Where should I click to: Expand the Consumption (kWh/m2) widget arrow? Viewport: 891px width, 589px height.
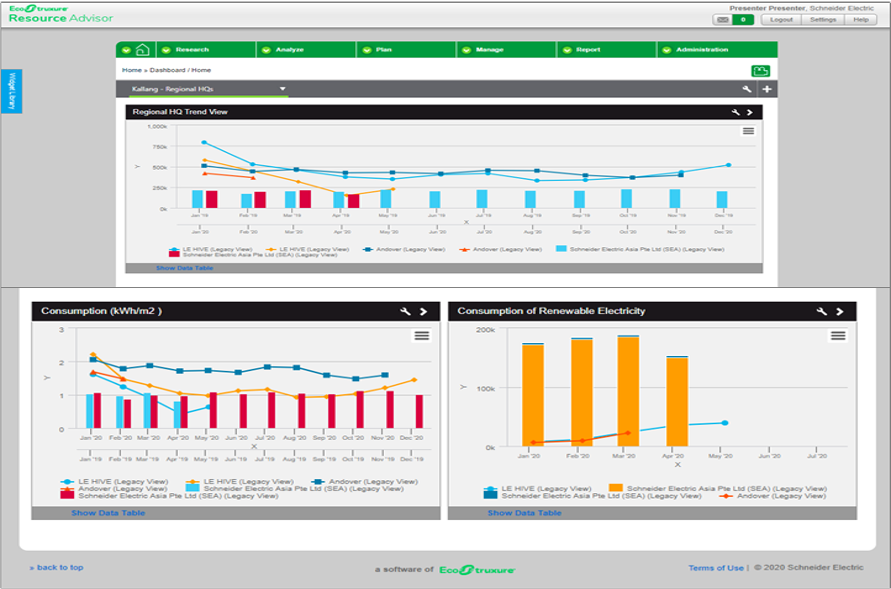(423, 311)
